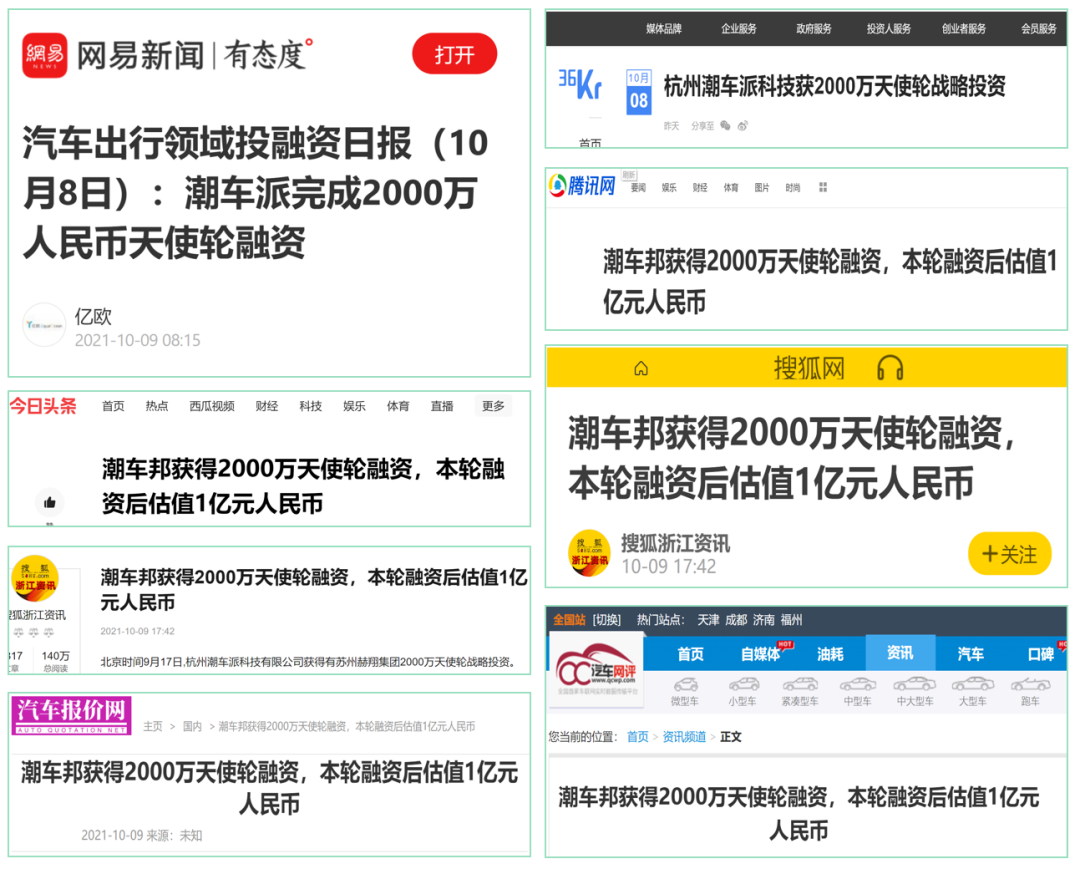
Task: Open 媒体品牌 menu in 36Kr header
Action: coord(663,28)
